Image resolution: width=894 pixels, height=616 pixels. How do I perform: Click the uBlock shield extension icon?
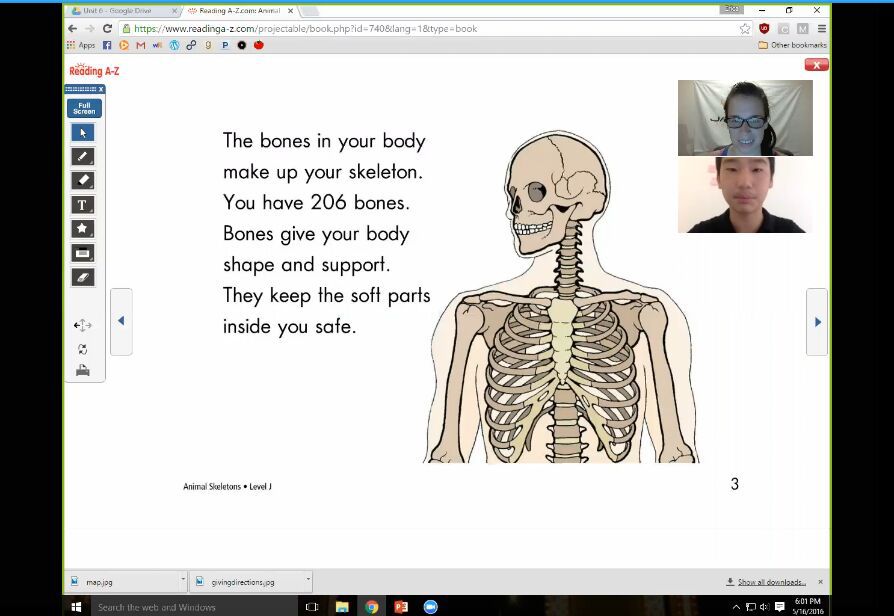click(765, 29)
